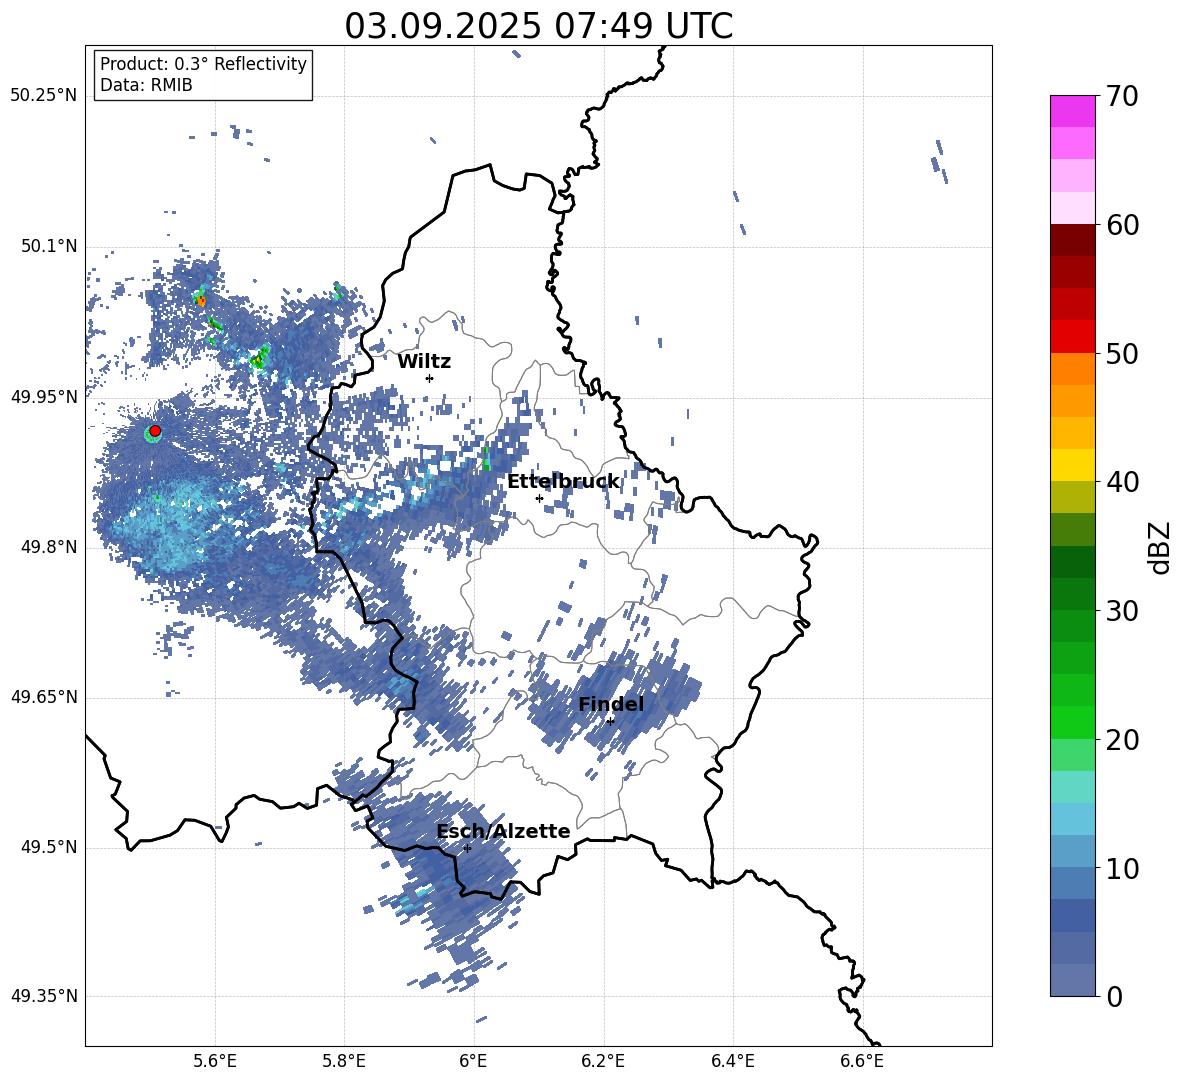Click the Esch/Alzette city label
The height and width of the screenshot is (1081, 1184).
click(x=503, y=832)
